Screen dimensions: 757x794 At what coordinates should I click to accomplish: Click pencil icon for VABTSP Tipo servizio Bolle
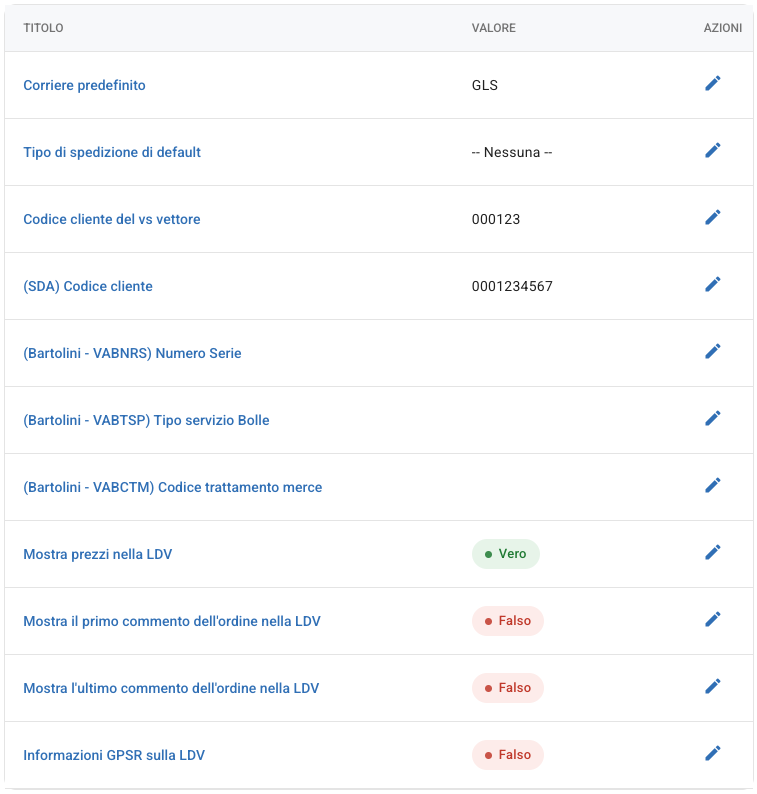(712, 419)
